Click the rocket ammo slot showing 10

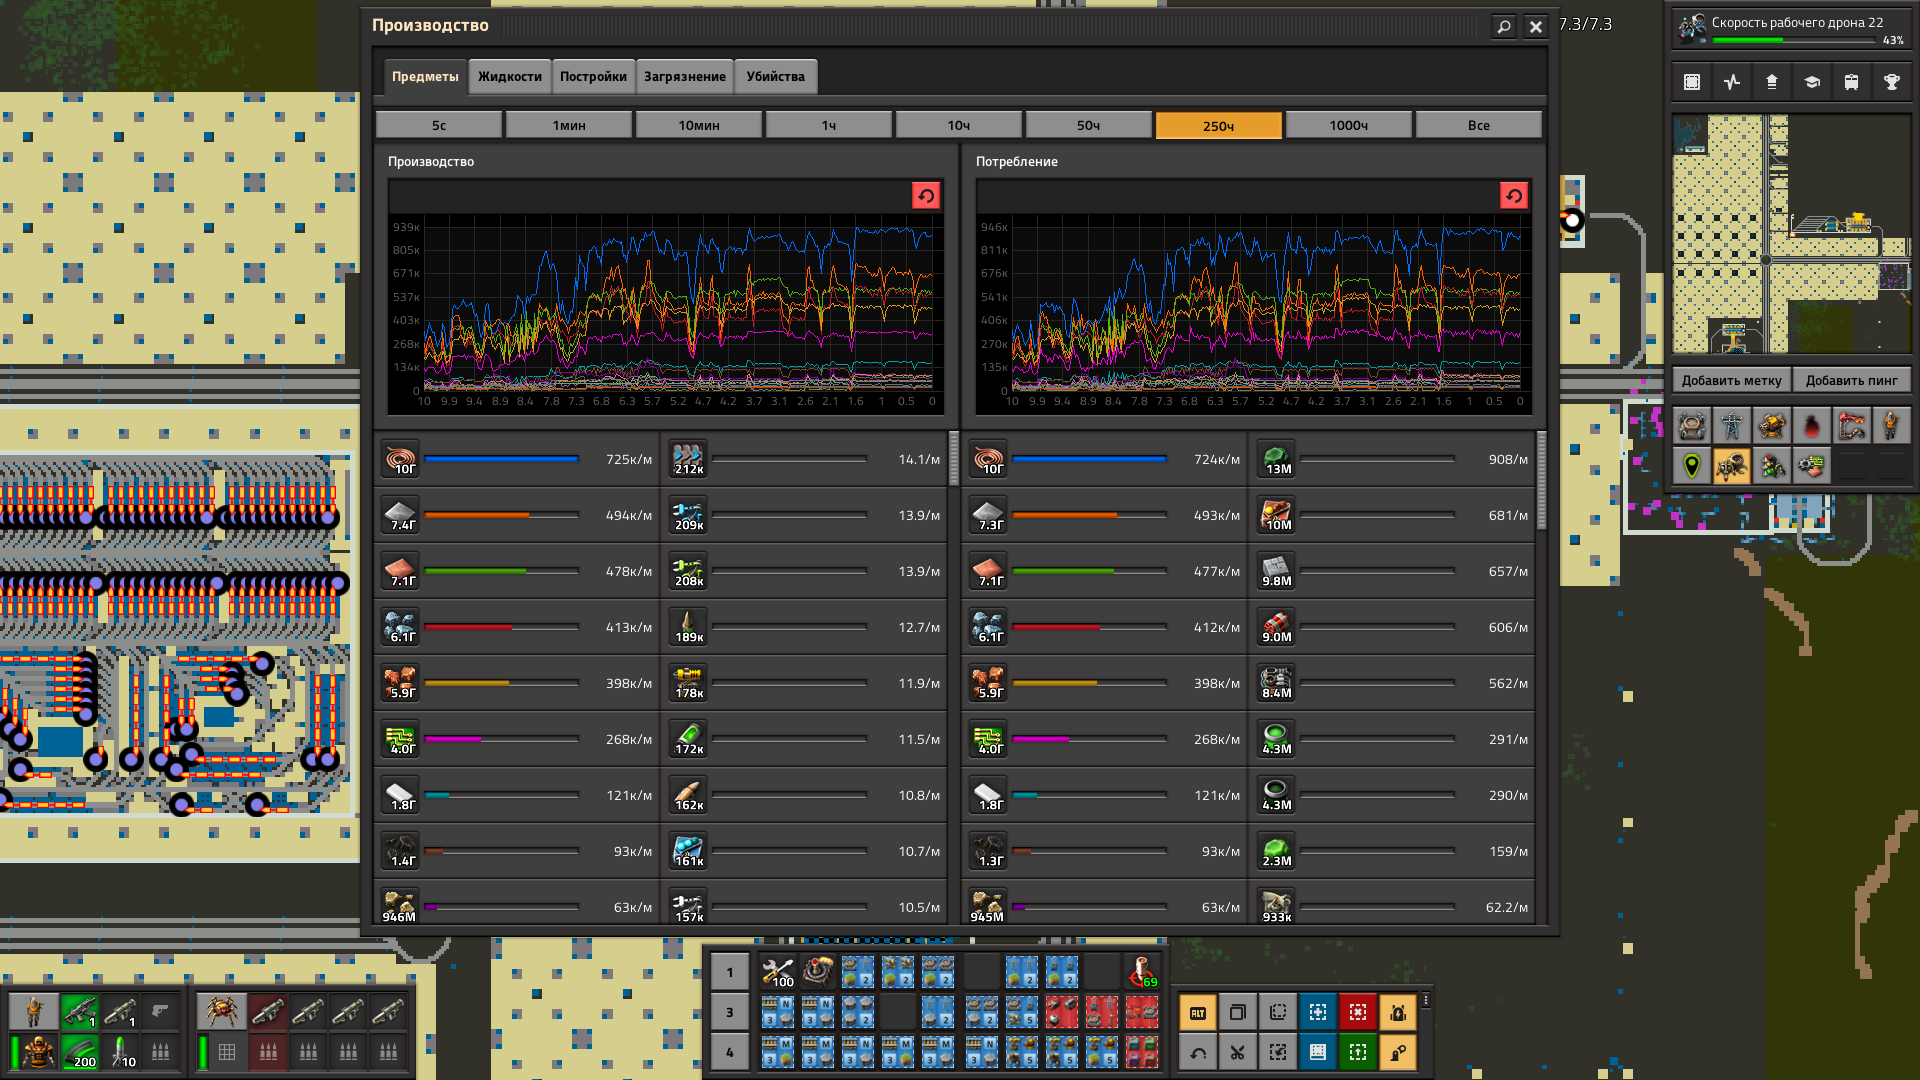[x=120, y=1052]
